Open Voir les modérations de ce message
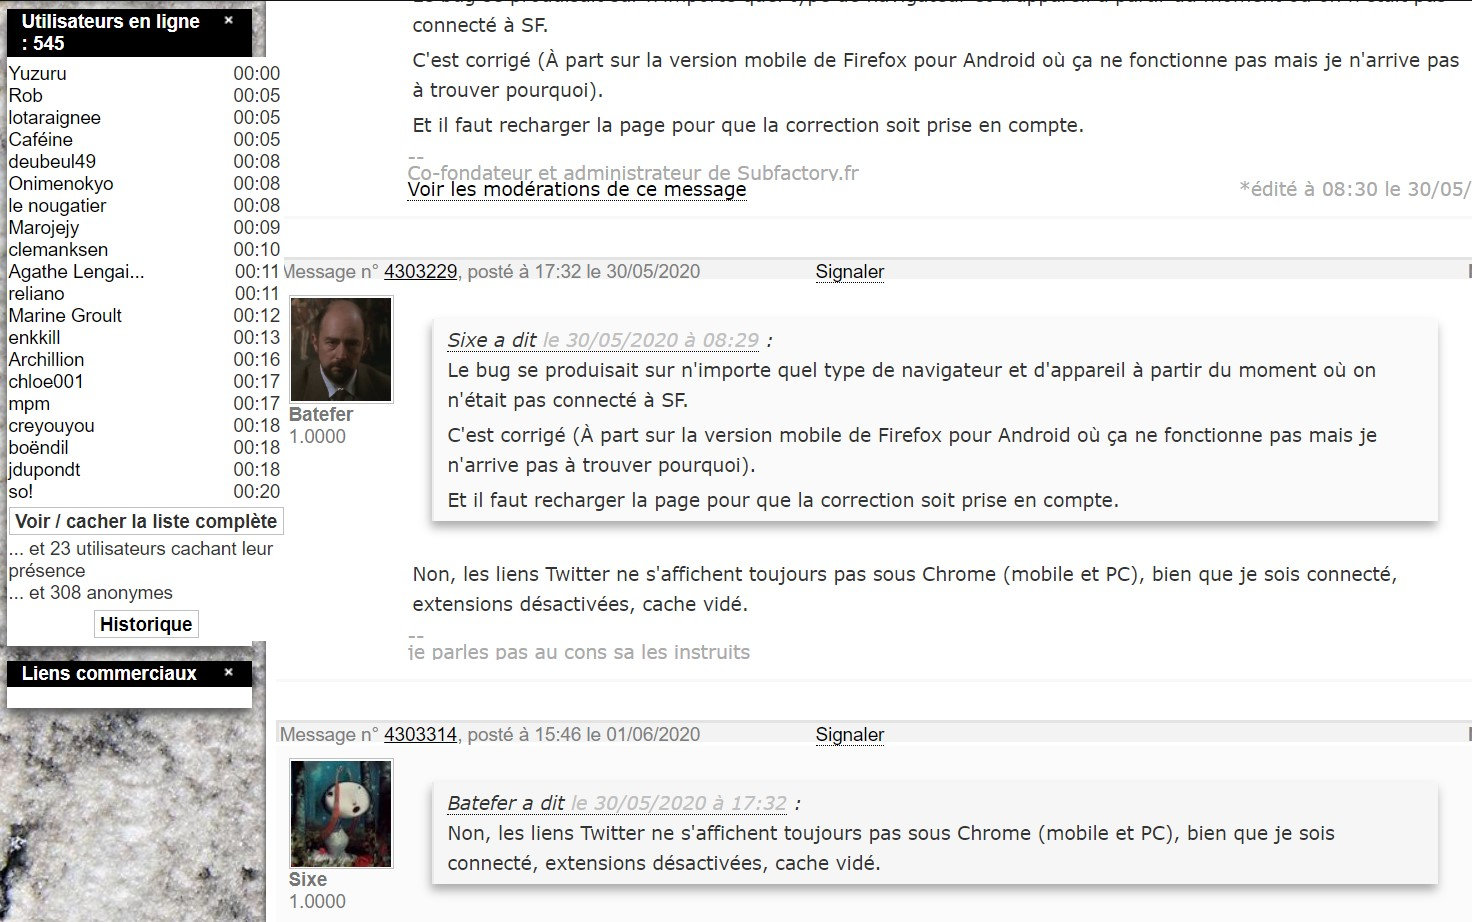1472x922 pixels. pos(577,189)
